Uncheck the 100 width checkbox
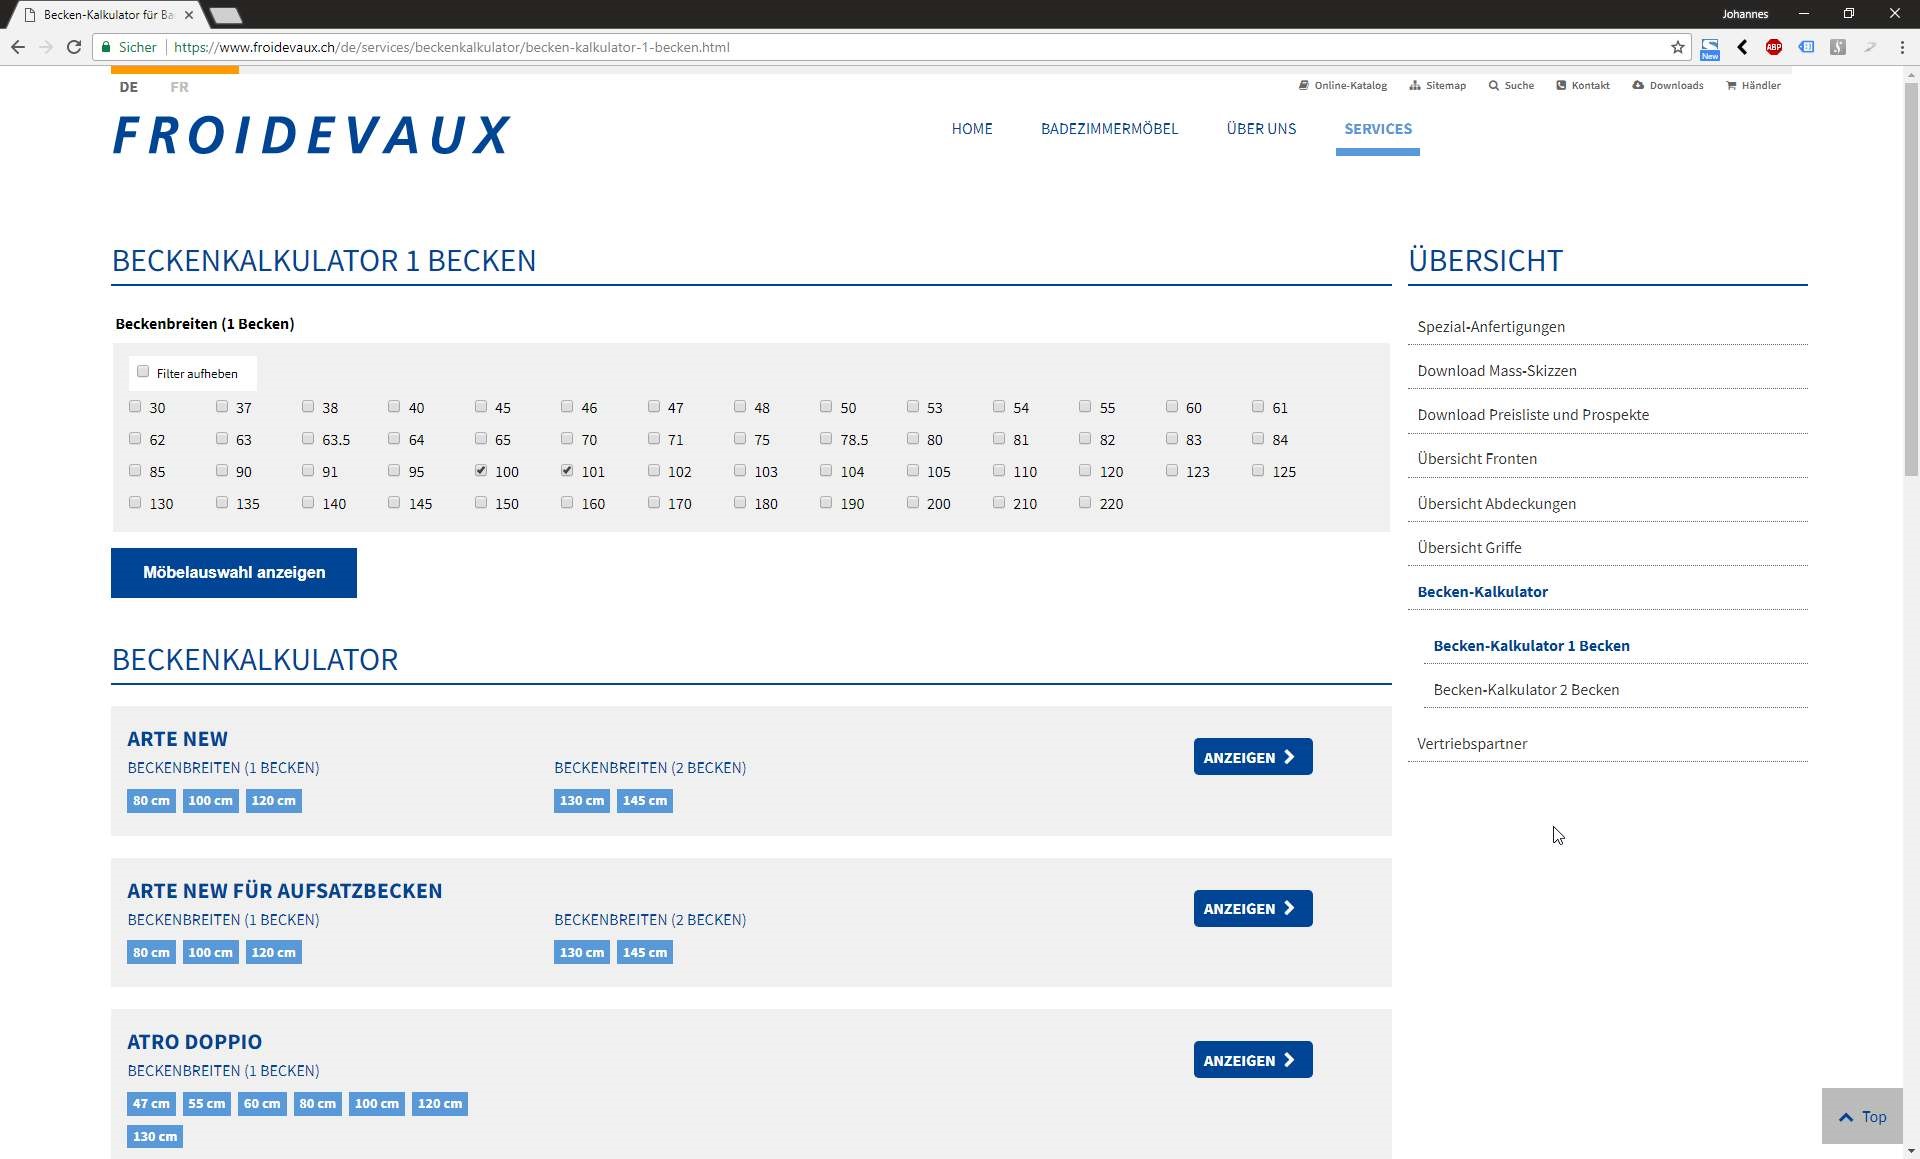 [481, 471]
